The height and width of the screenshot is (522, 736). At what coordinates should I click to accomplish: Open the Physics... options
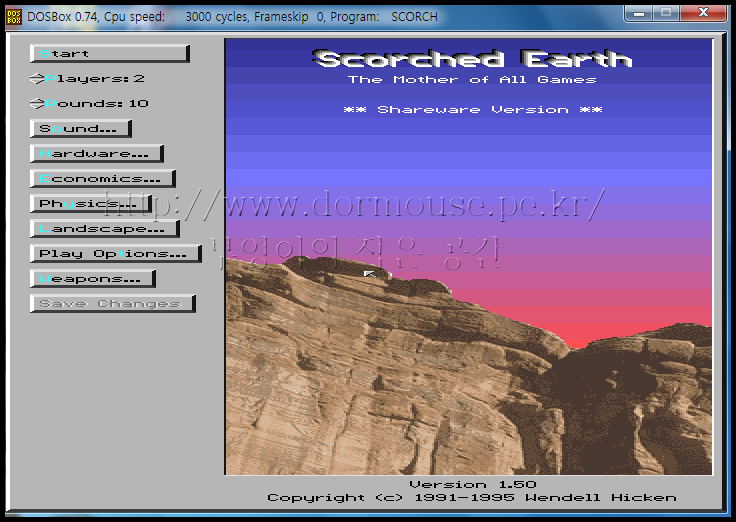click(91, 203)
